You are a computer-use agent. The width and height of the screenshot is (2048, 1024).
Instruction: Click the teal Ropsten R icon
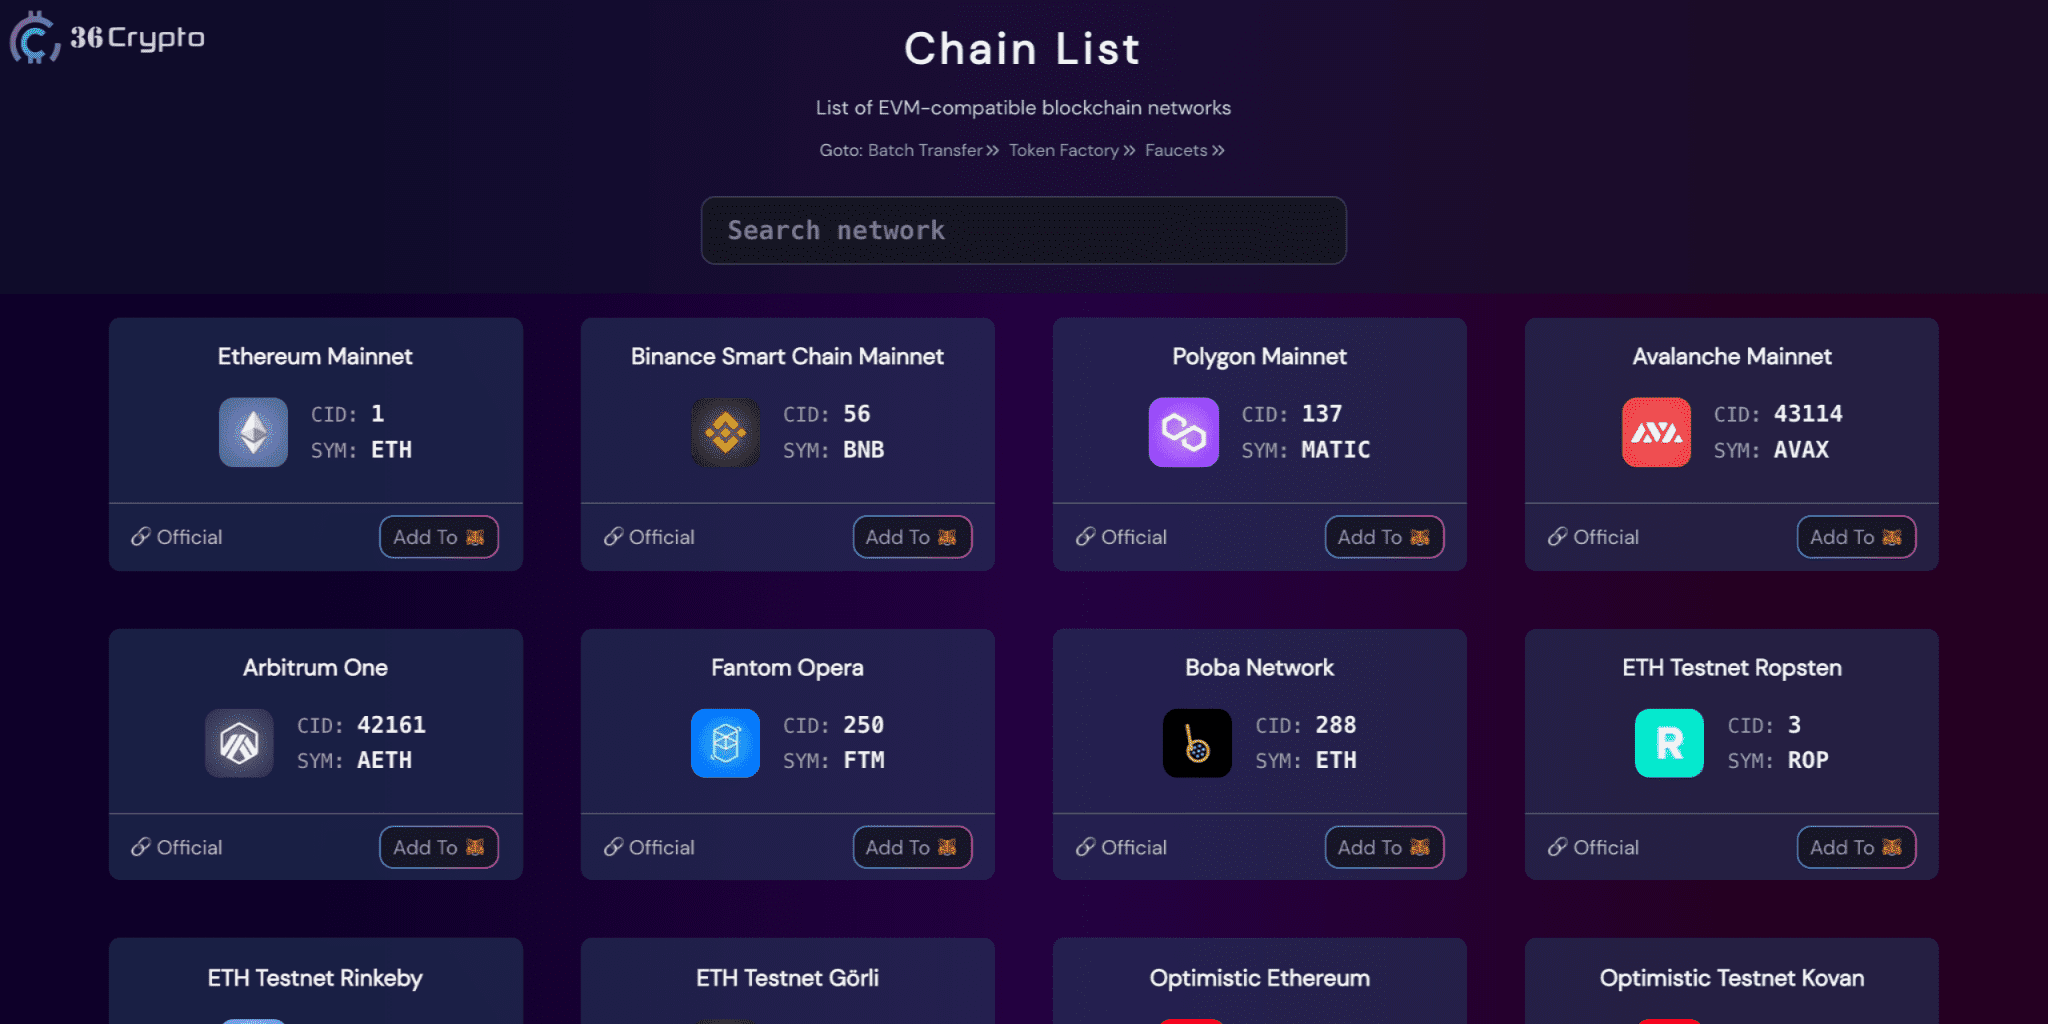(x=1669, y=743)
